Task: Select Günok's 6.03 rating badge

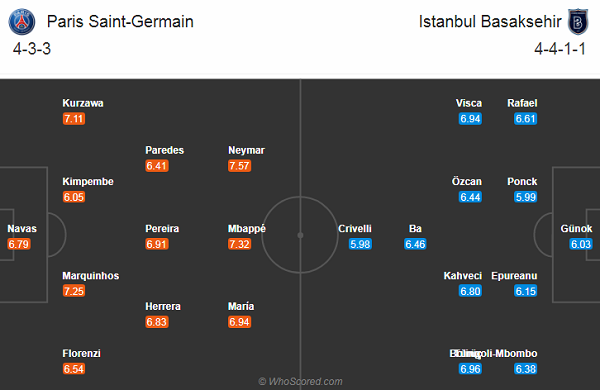Action: (x=581, y=244)
